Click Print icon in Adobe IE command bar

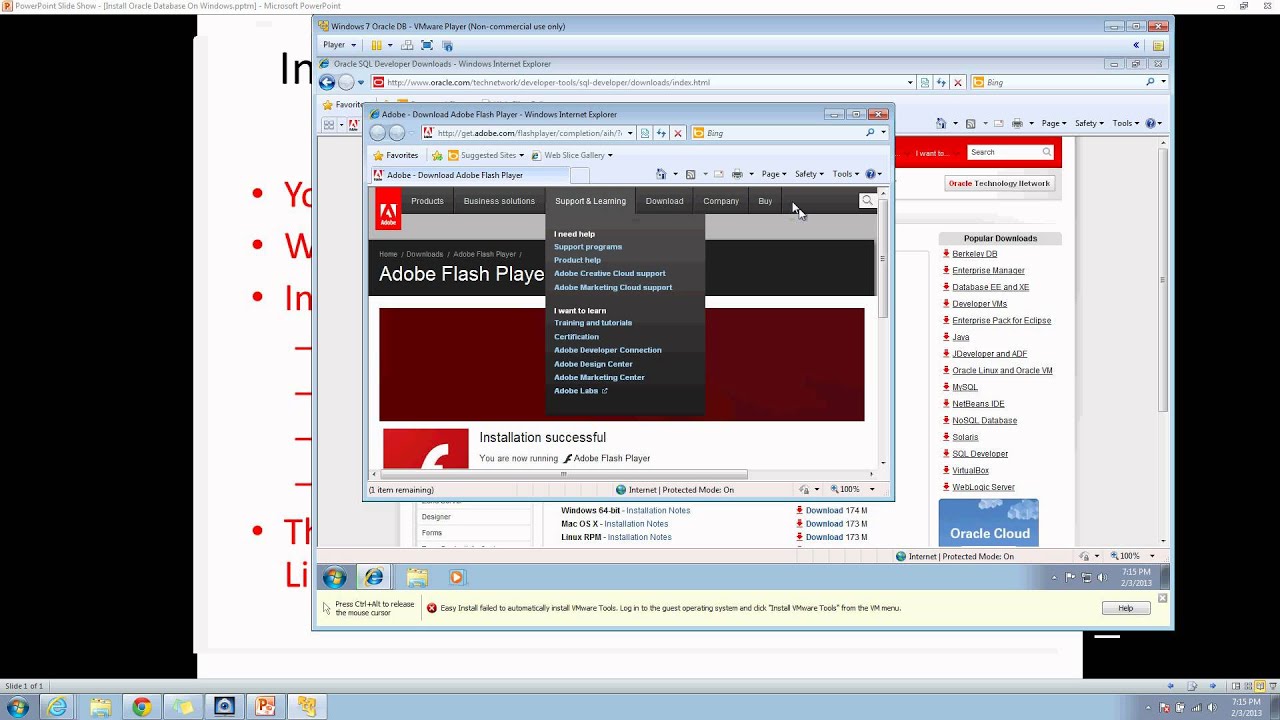click(737, 174)
